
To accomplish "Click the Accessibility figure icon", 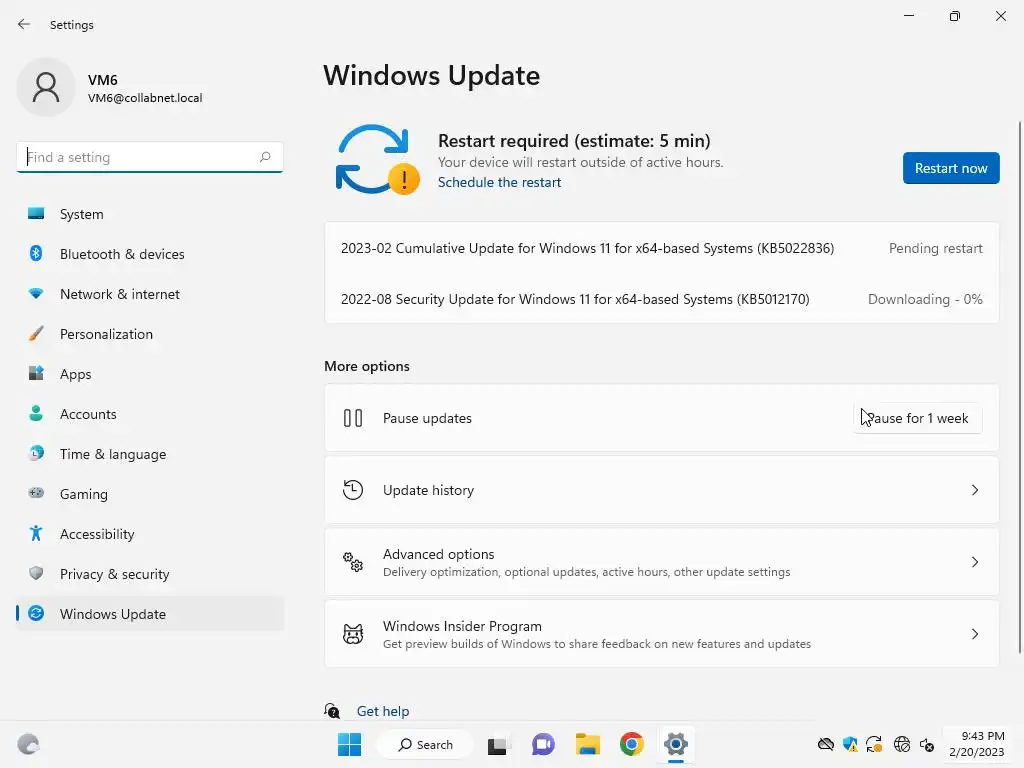I will pyautogui.click(x=36, y=534).
